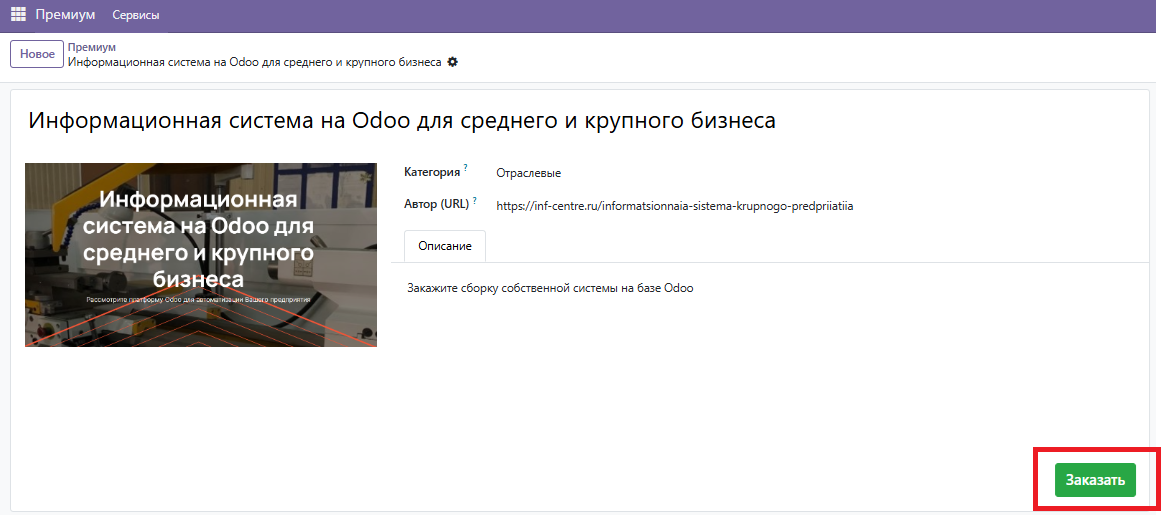Open the apps grid menu icon
Screen dimensions: 1171x515
click(x=18, y=14)
